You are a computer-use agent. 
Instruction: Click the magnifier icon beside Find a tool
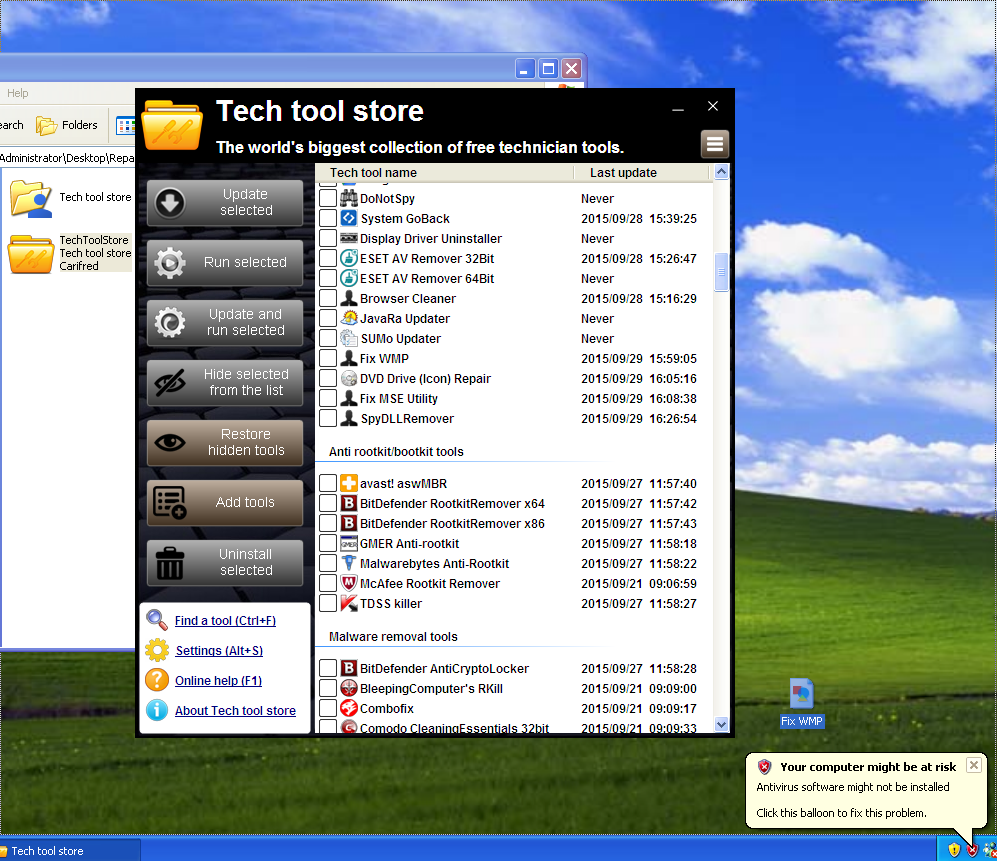coord(156,619)
